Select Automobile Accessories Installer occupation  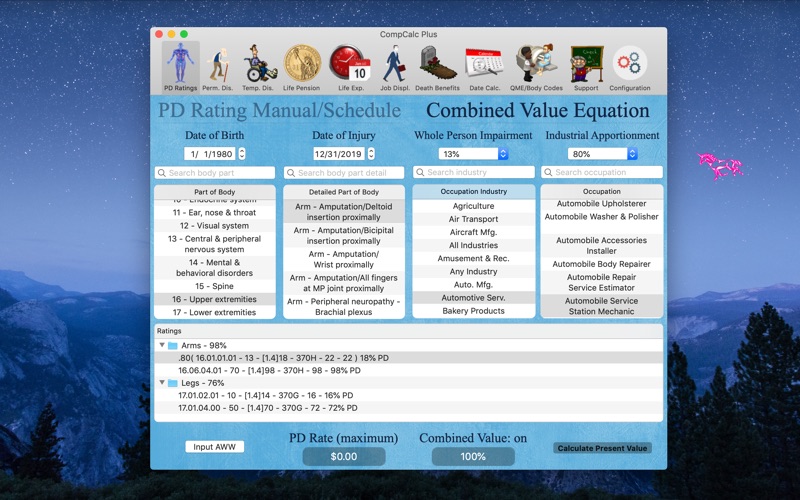(x=602, y=245)
